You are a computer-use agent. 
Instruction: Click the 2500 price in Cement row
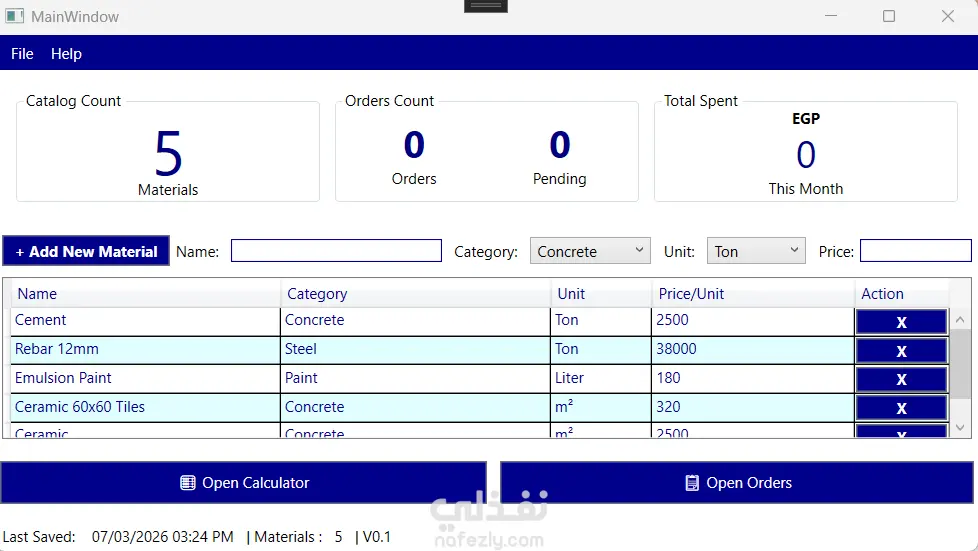753,321
